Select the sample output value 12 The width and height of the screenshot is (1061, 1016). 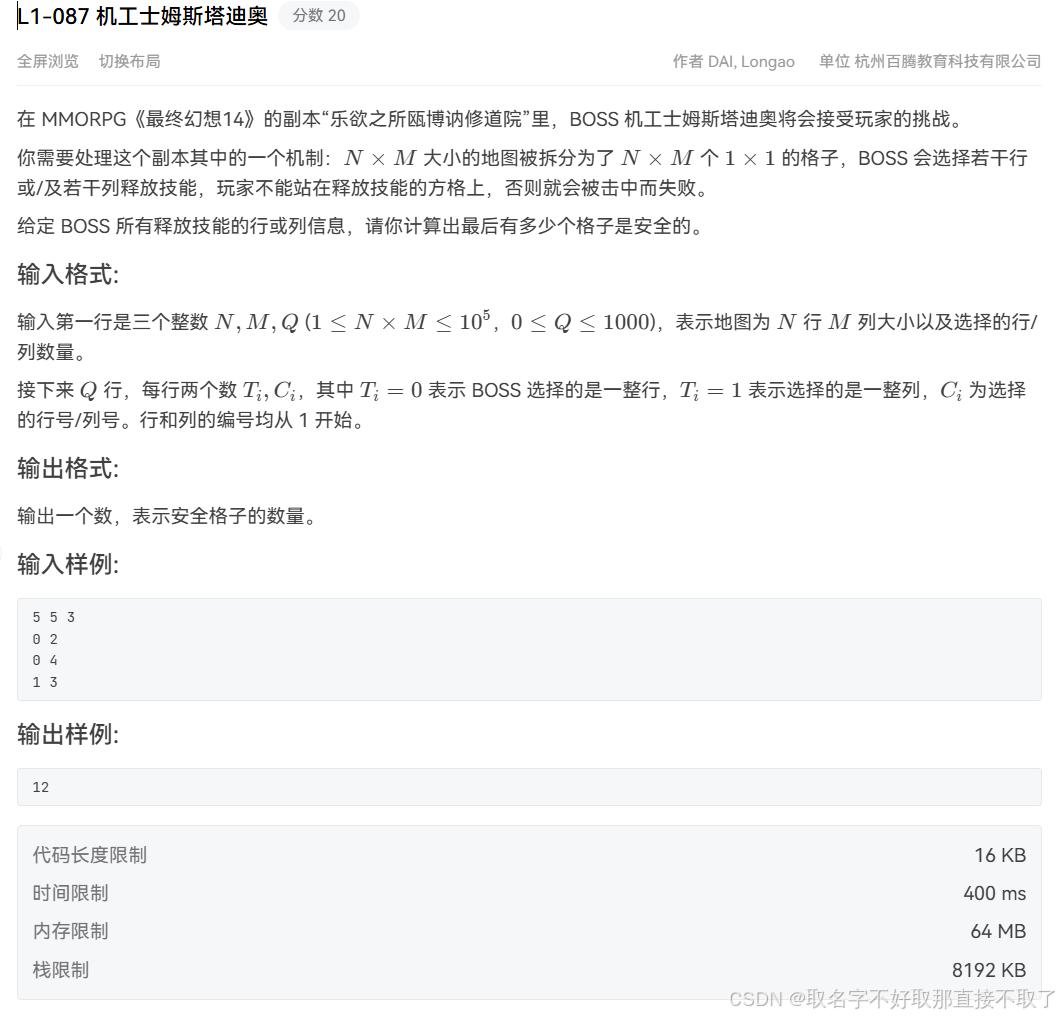point(40,787)
